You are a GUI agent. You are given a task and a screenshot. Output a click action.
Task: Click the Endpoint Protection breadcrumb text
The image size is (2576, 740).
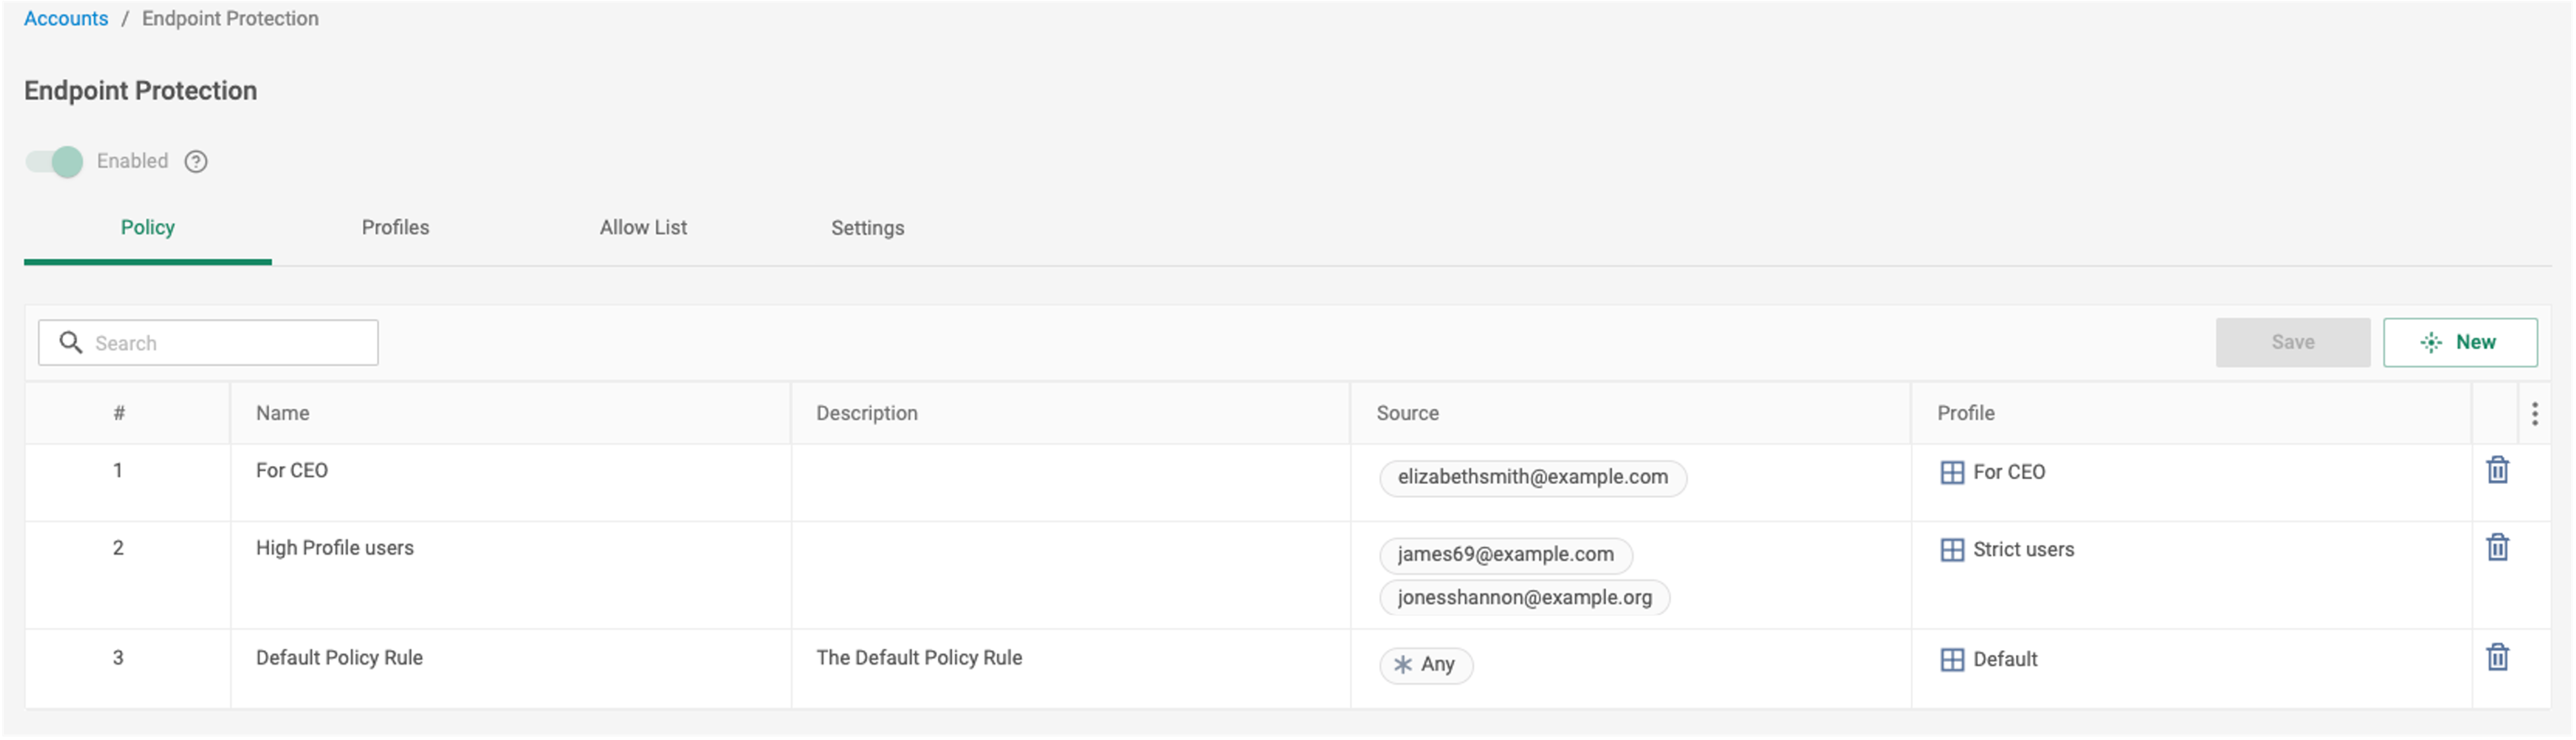230,19
